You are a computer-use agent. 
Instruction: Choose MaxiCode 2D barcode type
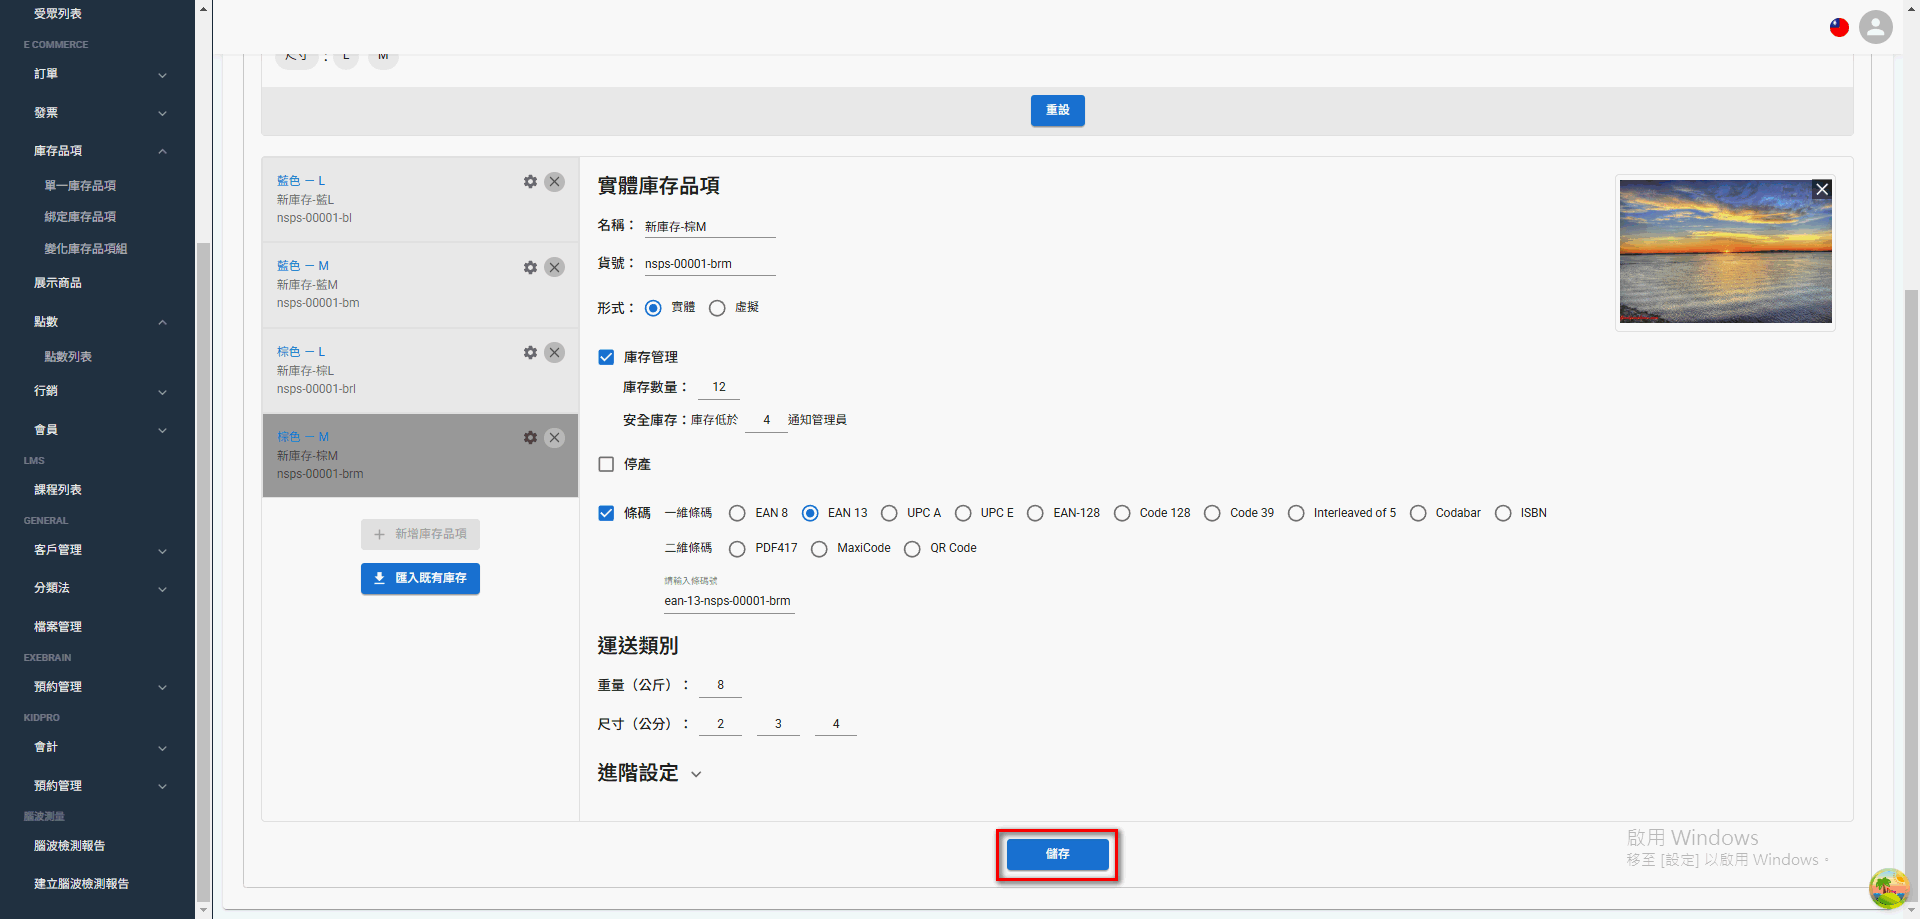click(x=819, y=549)
